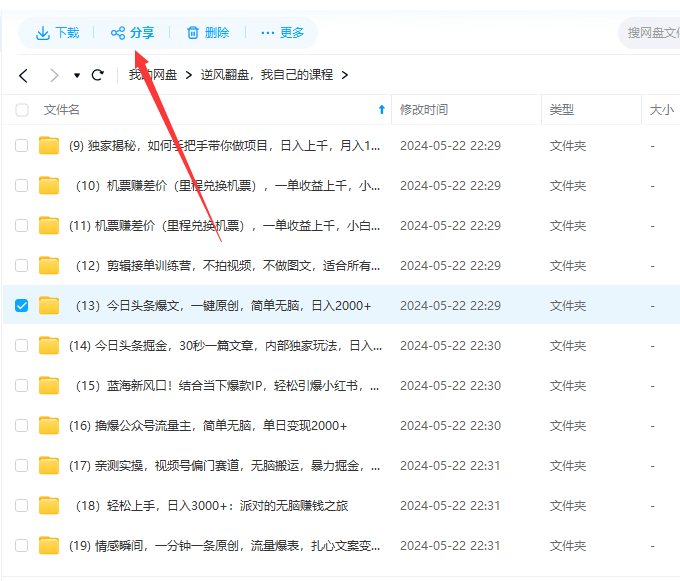Click the 文件名 sort arrow icon

pos(381,110)
